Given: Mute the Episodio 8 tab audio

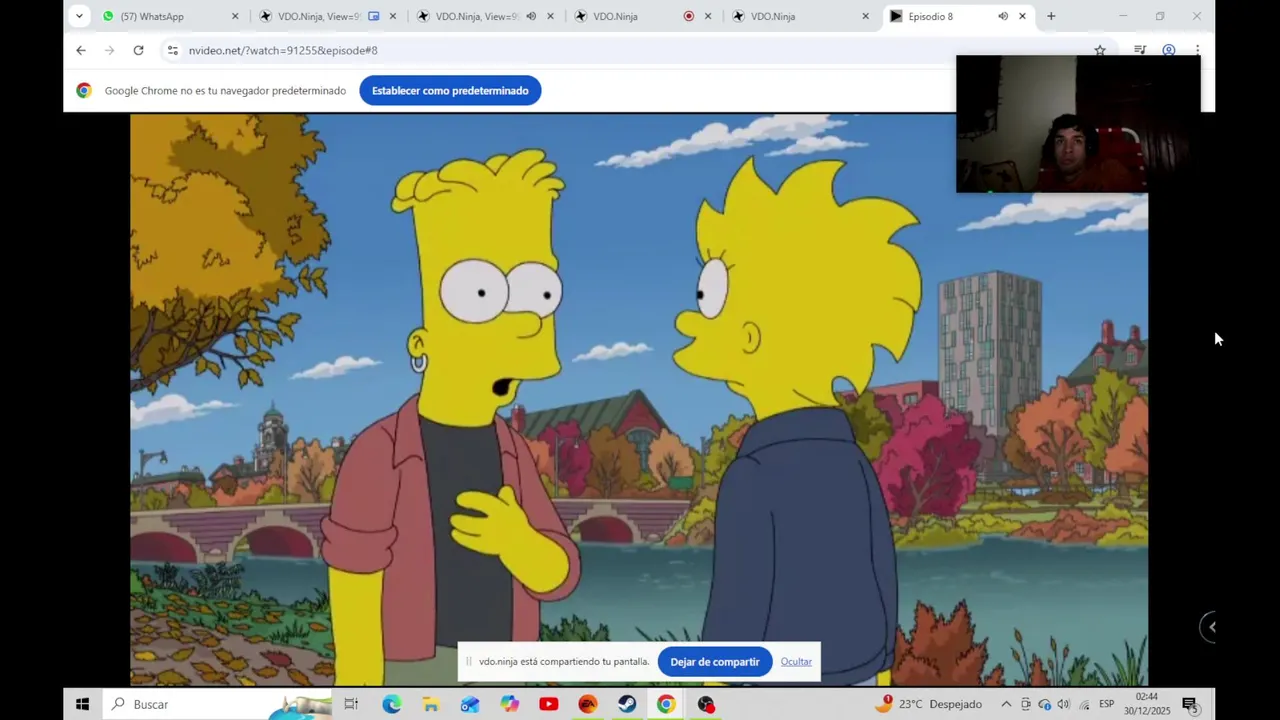Looking at the screenshot, I should click(x=1003, y=16).
